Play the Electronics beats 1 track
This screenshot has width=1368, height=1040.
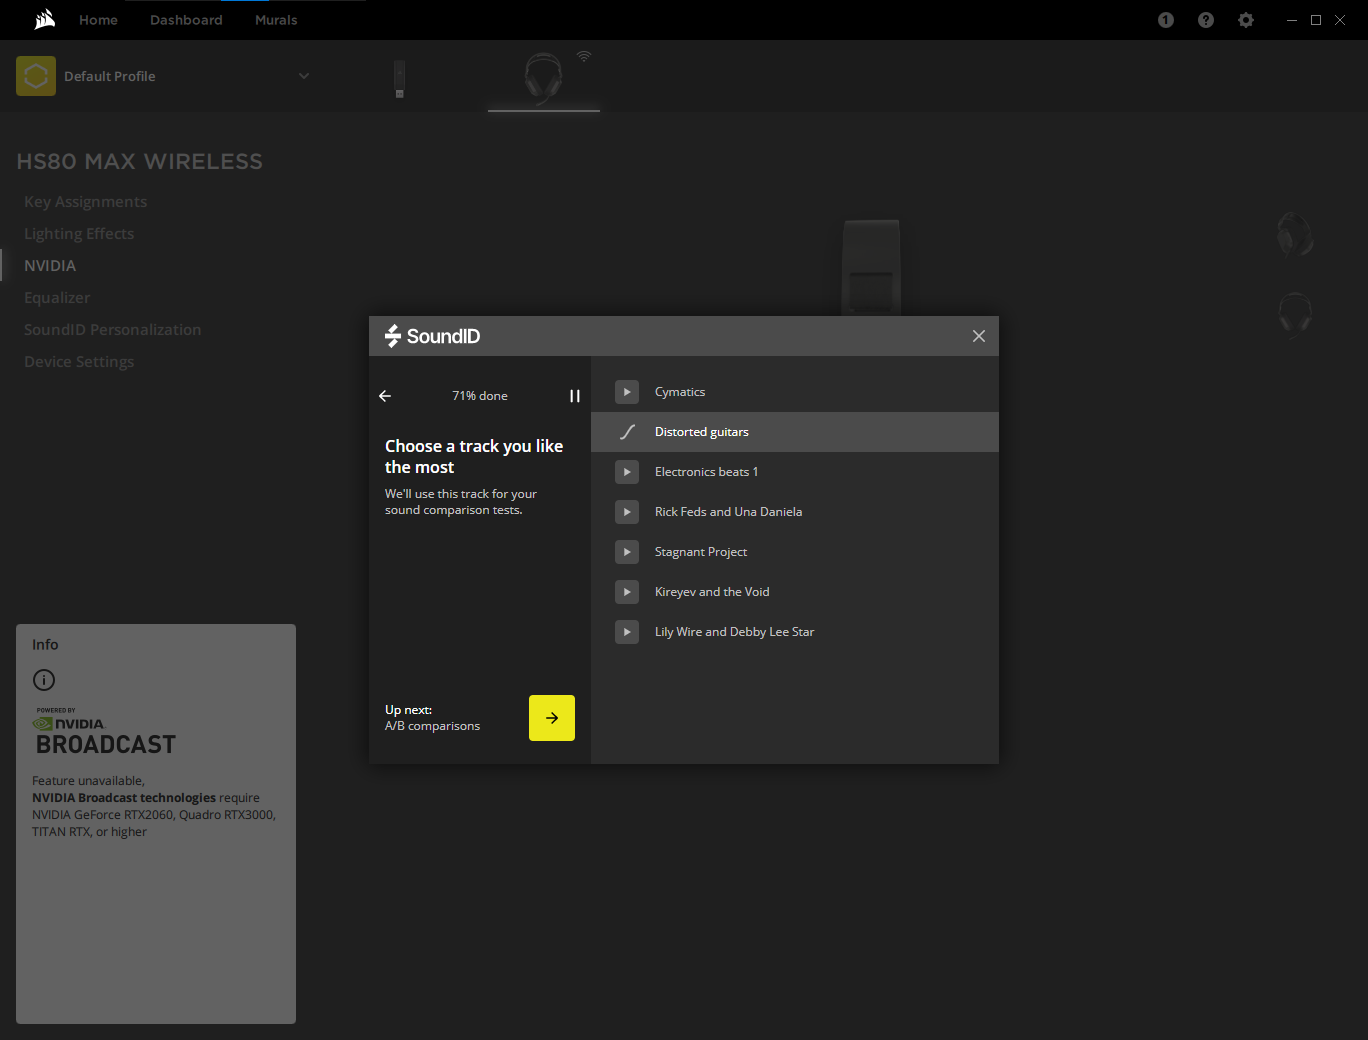pos(627,472)
